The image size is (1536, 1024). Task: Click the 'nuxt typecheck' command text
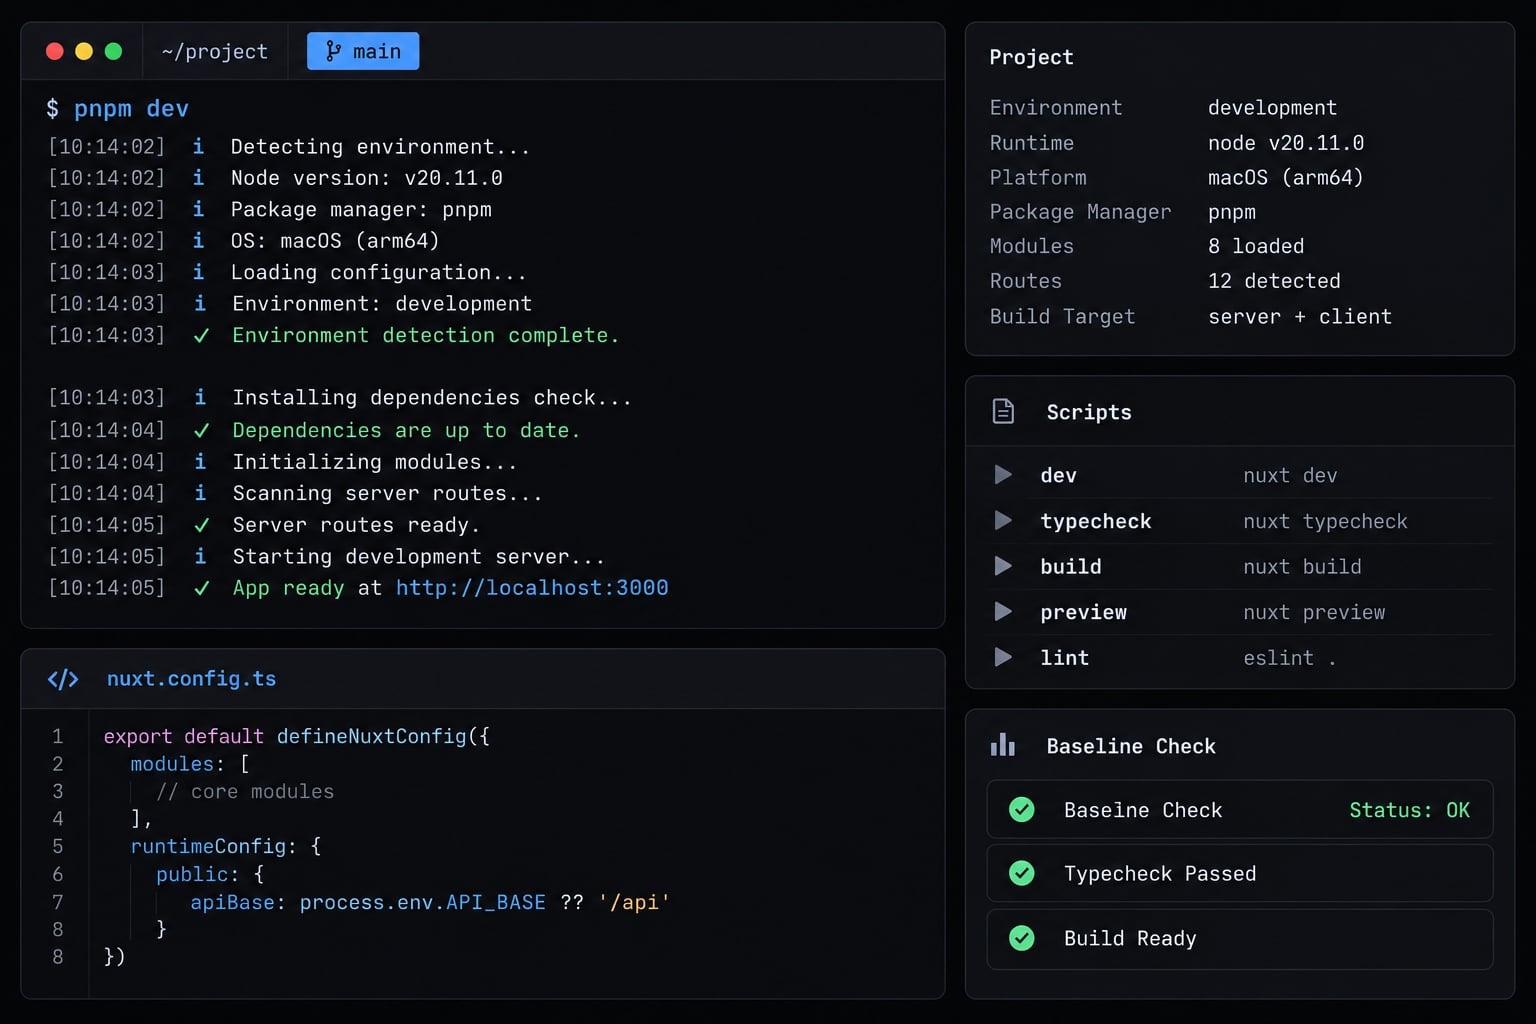click(1325, 521)
